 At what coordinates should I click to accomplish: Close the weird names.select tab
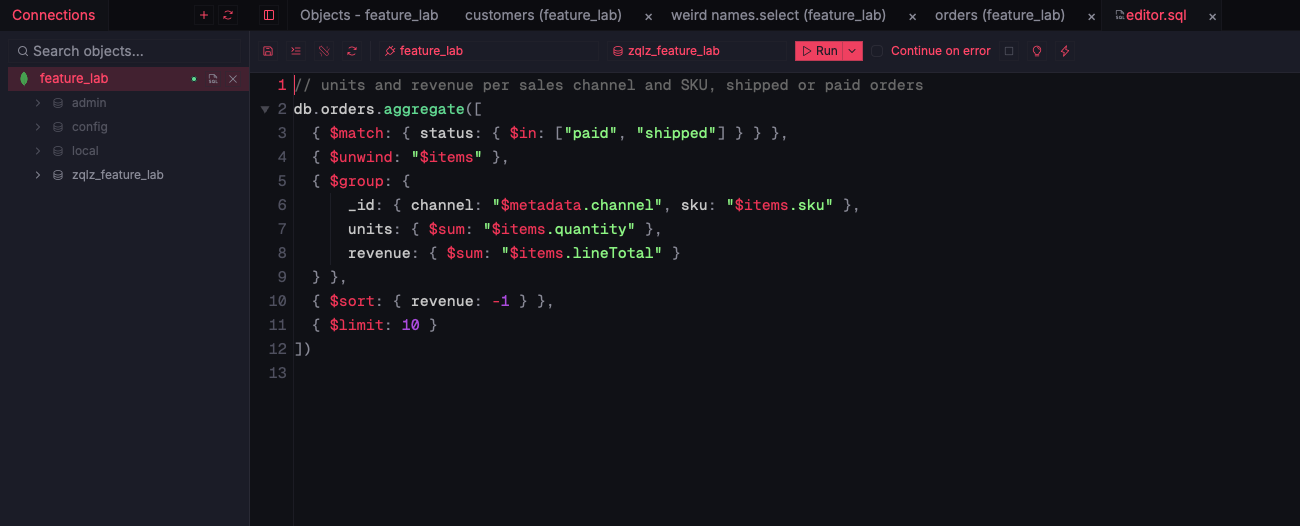tap(912, 17)
